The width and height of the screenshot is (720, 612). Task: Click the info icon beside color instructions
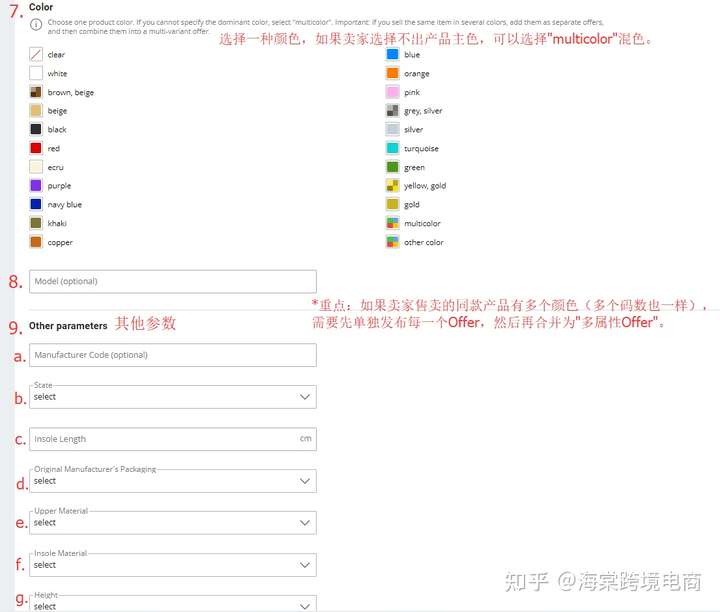(36, 25)
